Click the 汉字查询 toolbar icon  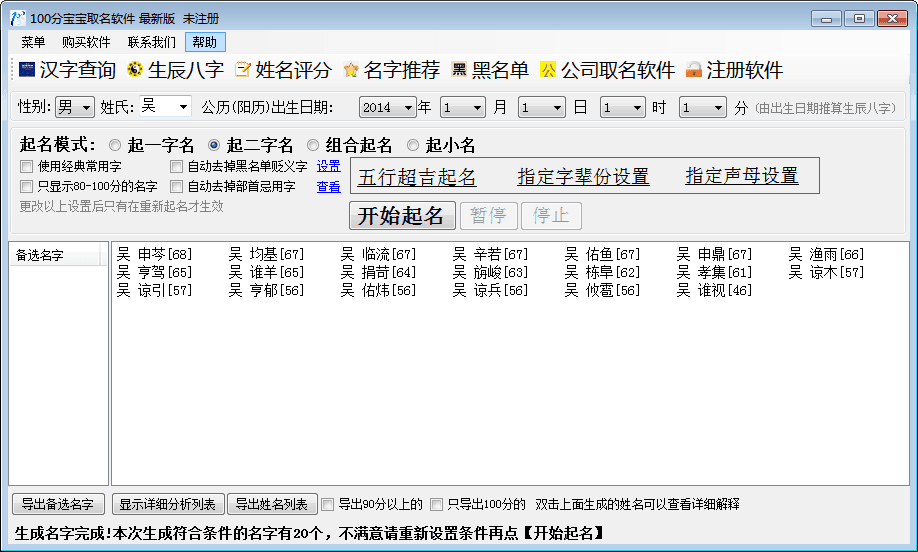point(27,70)
